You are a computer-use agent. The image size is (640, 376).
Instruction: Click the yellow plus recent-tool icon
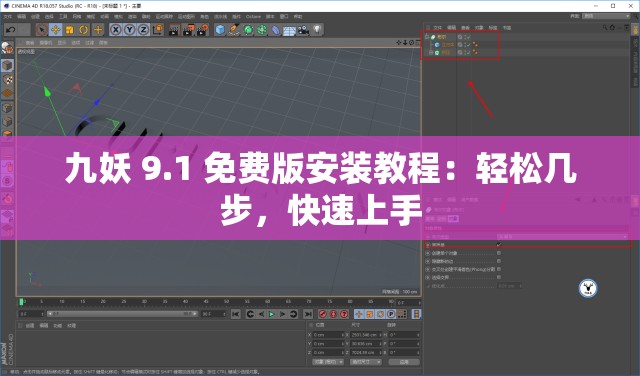pyautogui.click(x=98, y=29)
